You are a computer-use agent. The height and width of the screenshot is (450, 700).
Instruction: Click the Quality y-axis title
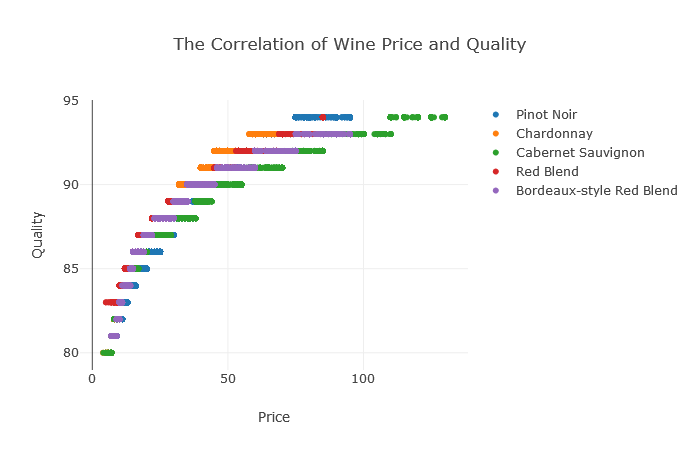click(38, 235)
